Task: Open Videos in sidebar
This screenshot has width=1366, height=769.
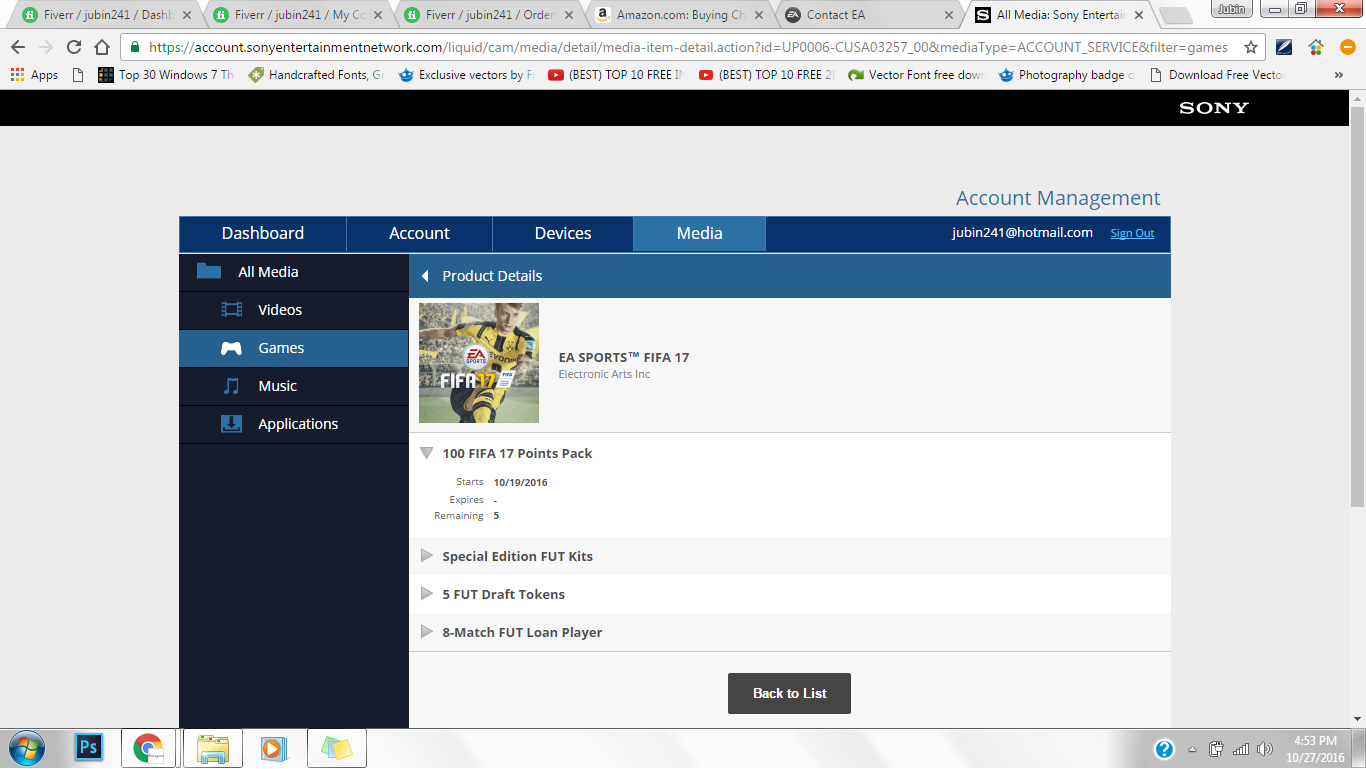Action: click(x=294, y=310)
